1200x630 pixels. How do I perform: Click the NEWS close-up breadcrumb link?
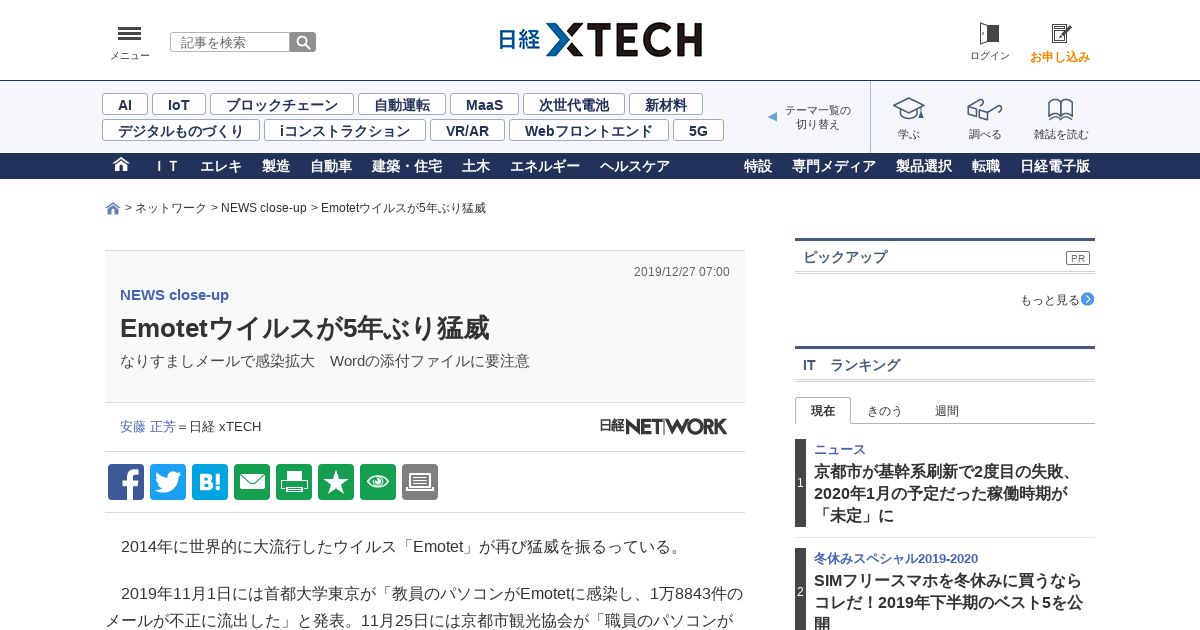(264, 208)
